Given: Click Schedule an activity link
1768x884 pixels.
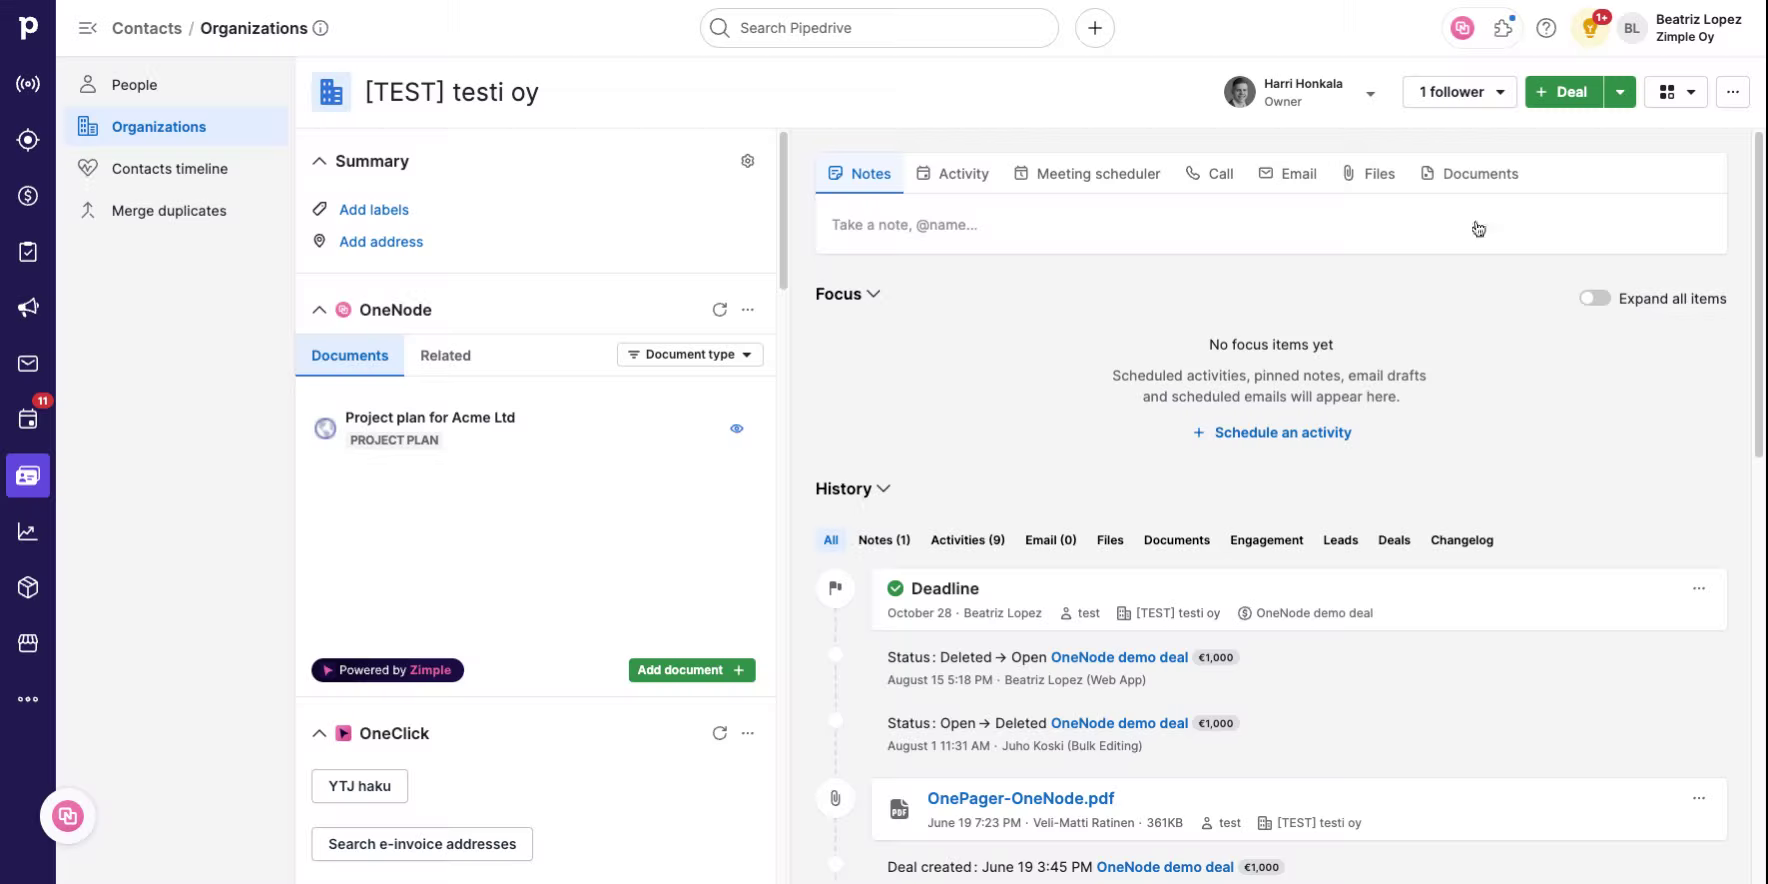Looking at the screenshot, I should [1272, 433].
